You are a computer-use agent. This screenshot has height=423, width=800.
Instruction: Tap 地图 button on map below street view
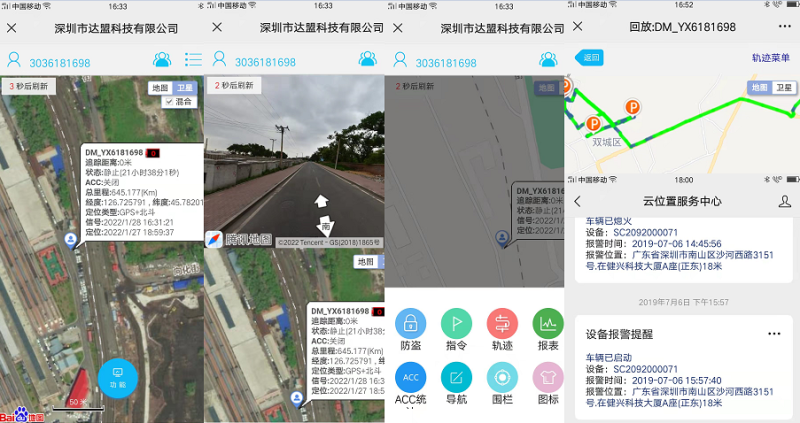click(x=366, y=262)
